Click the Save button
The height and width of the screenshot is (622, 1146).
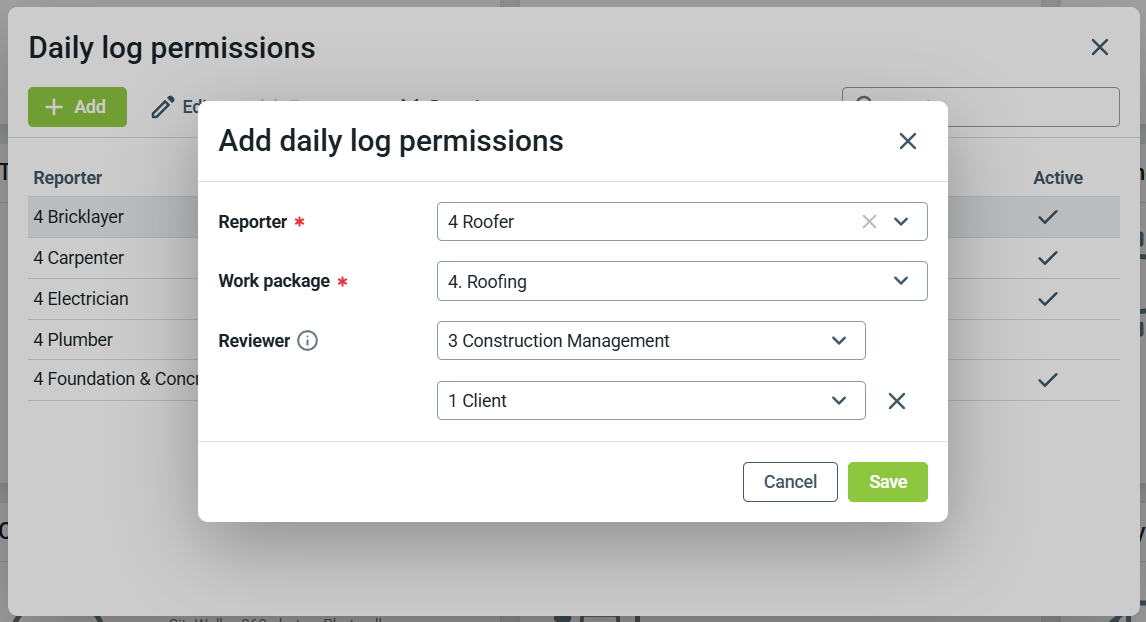coord(887,482)
